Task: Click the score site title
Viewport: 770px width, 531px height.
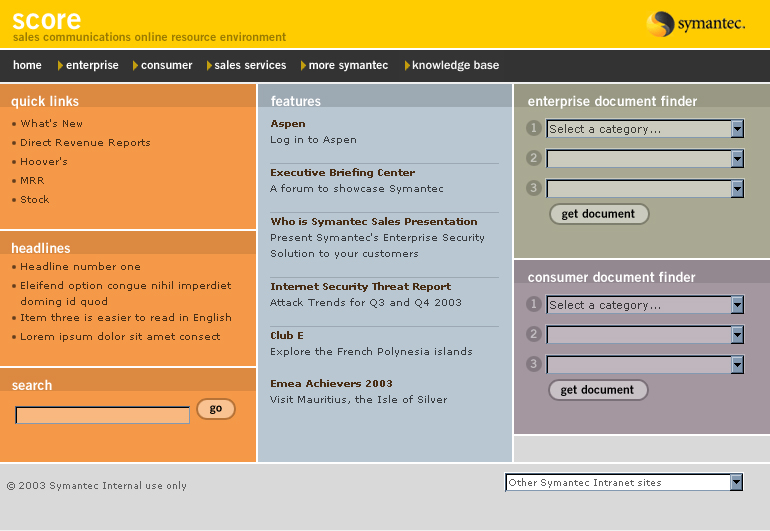Action: pyautogui.click(x=47, y=20)
